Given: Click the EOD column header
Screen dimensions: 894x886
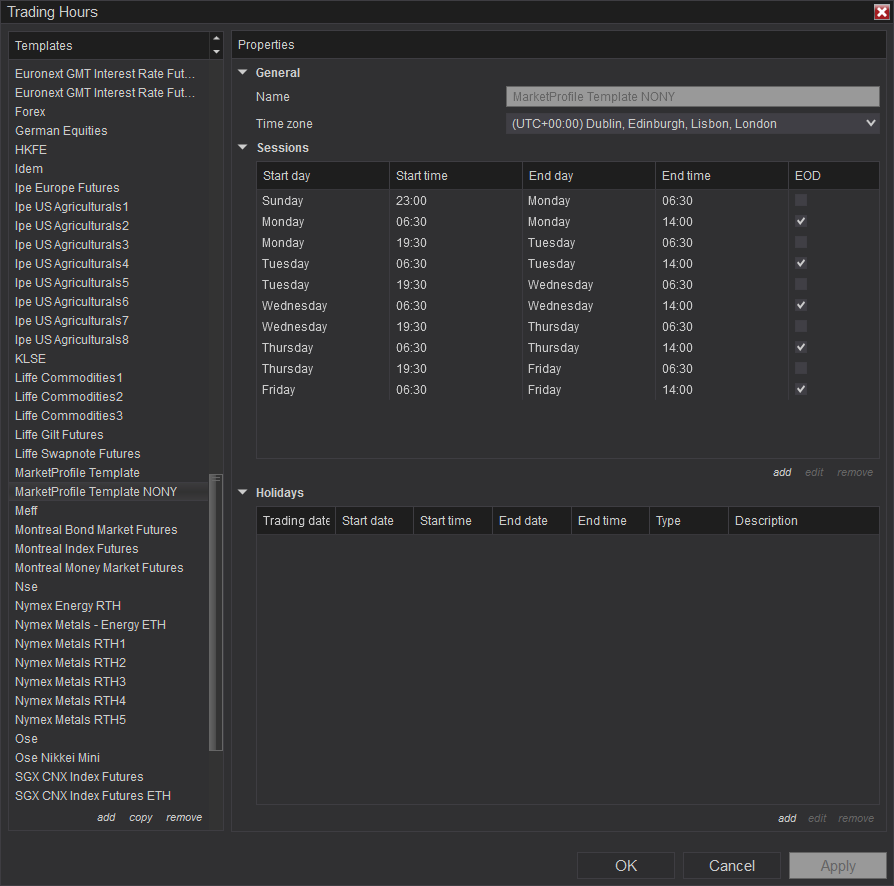Looking at the screenshot, I should point(834,176).
